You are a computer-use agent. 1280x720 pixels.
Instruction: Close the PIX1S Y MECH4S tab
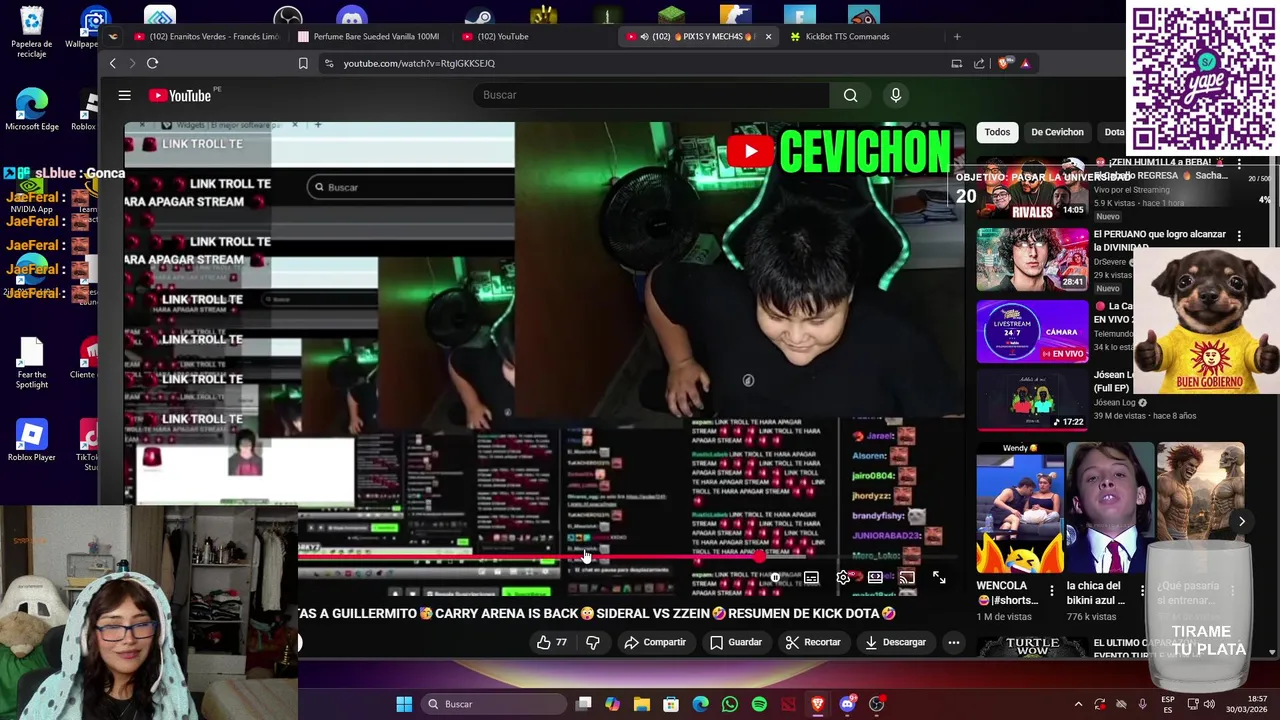(768, 37)
